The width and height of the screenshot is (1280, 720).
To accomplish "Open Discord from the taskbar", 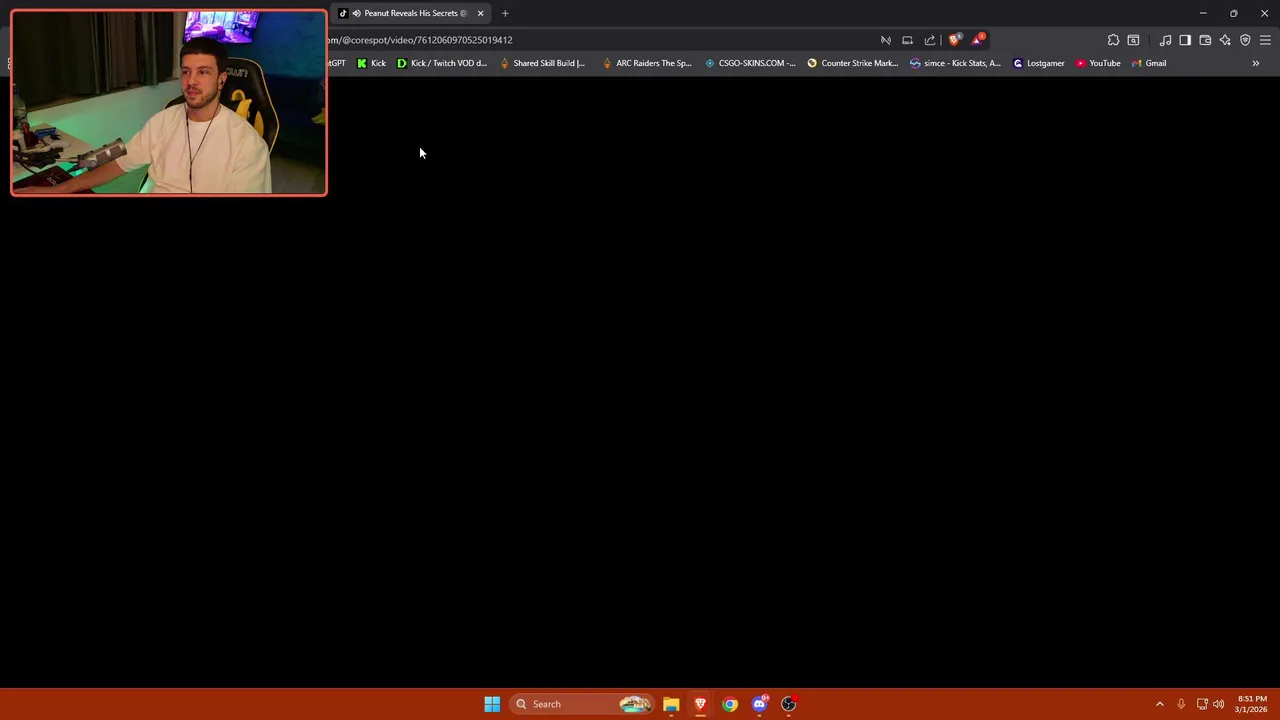I will coord(759,704).
